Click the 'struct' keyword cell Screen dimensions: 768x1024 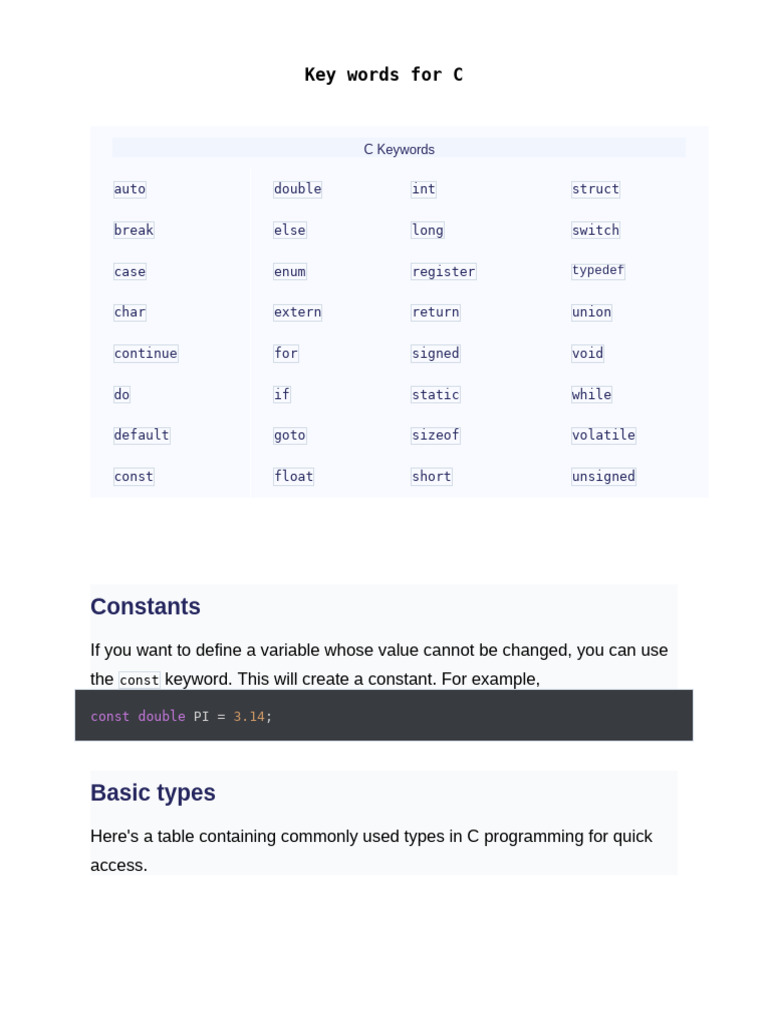pyautogui.click(x=595, y=189)
